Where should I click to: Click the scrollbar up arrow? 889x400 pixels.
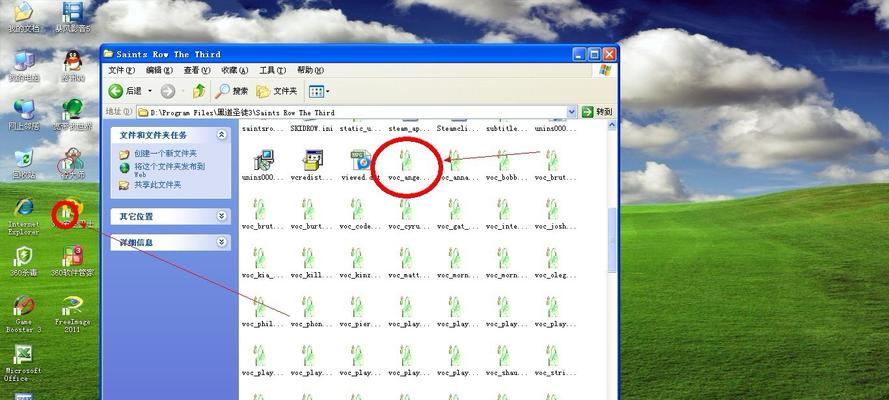click(x=612, y=123)
